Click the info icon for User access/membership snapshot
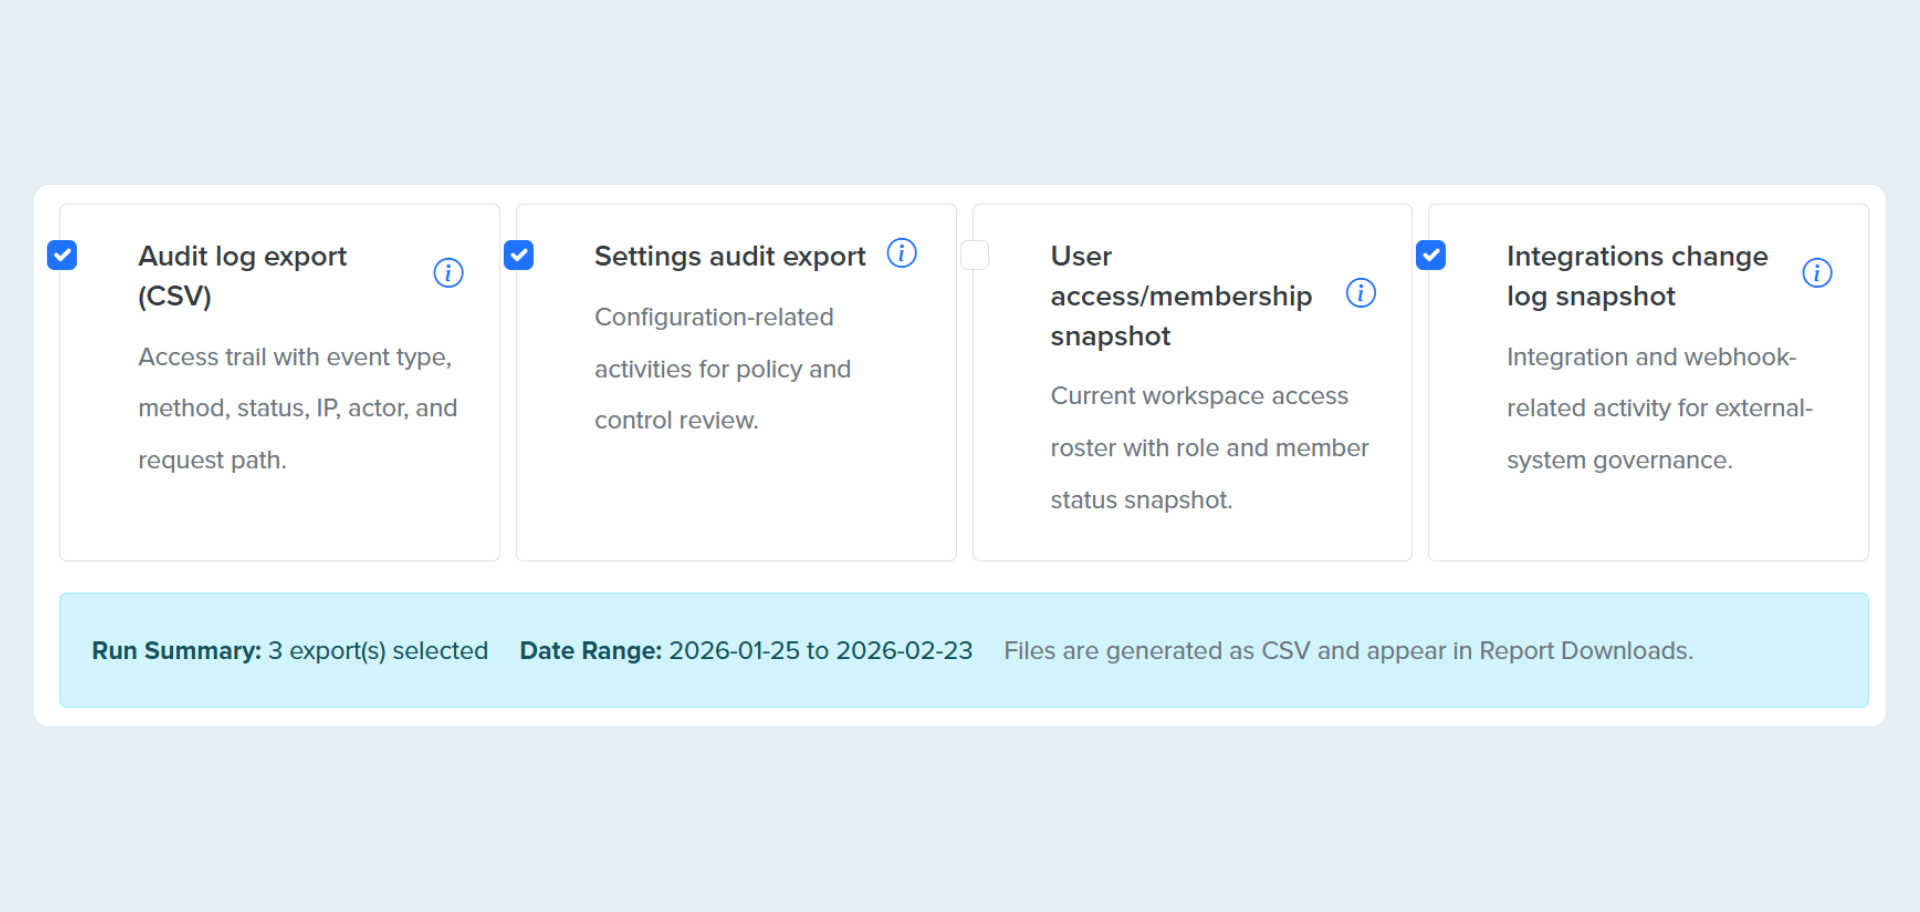Image resolution: width=1920 pixels, height=912 pixels. (1361, 293)
